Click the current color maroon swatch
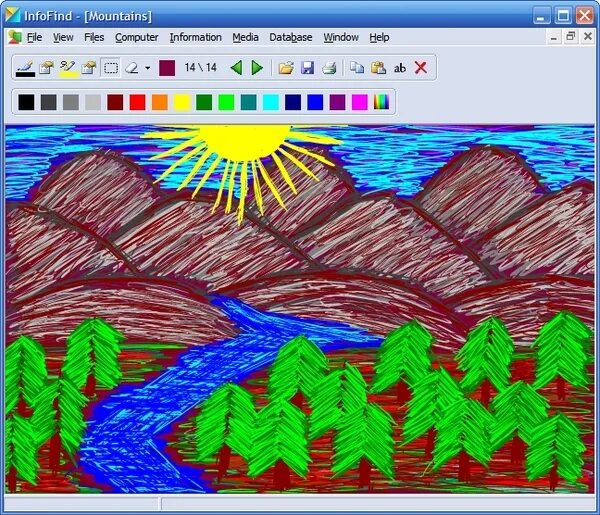The image size is (600, 515). pyautogui.click(x=167, y=68)
